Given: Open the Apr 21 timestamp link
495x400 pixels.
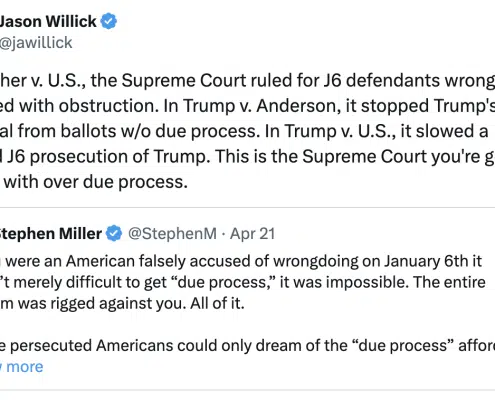Looking at the screenshot, I should [252, 234].
